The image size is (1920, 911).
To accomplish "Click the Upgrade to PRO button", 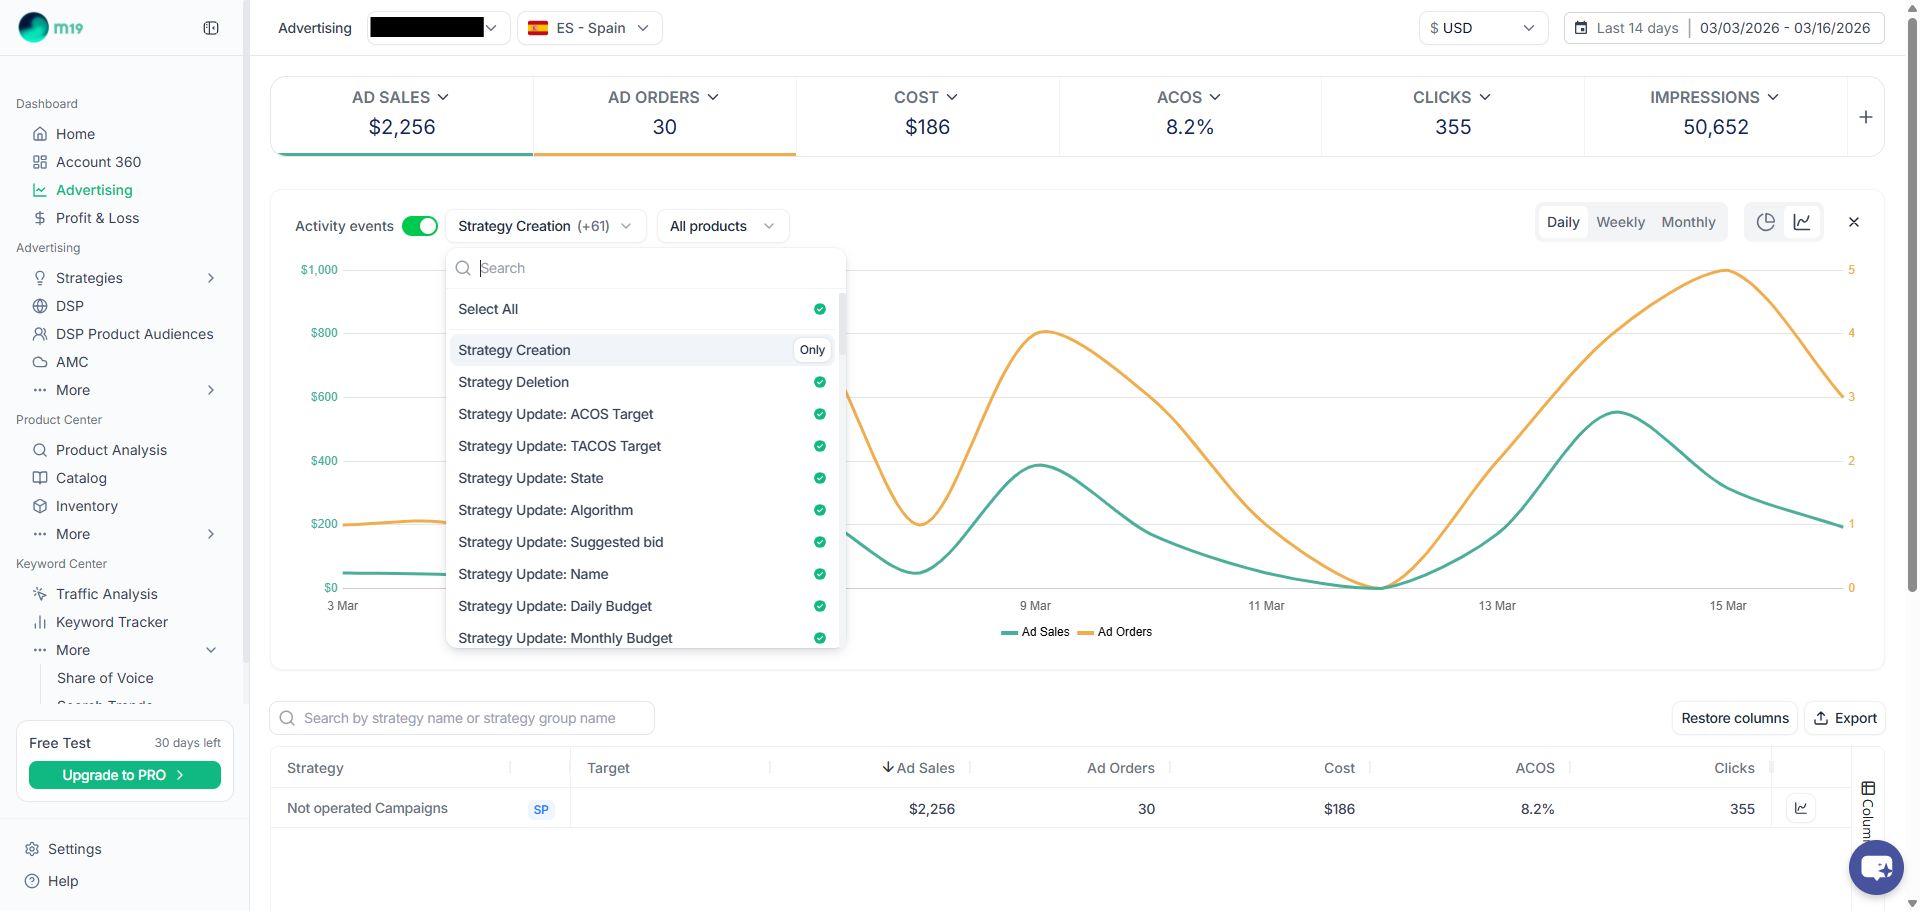I will point(124,775).
